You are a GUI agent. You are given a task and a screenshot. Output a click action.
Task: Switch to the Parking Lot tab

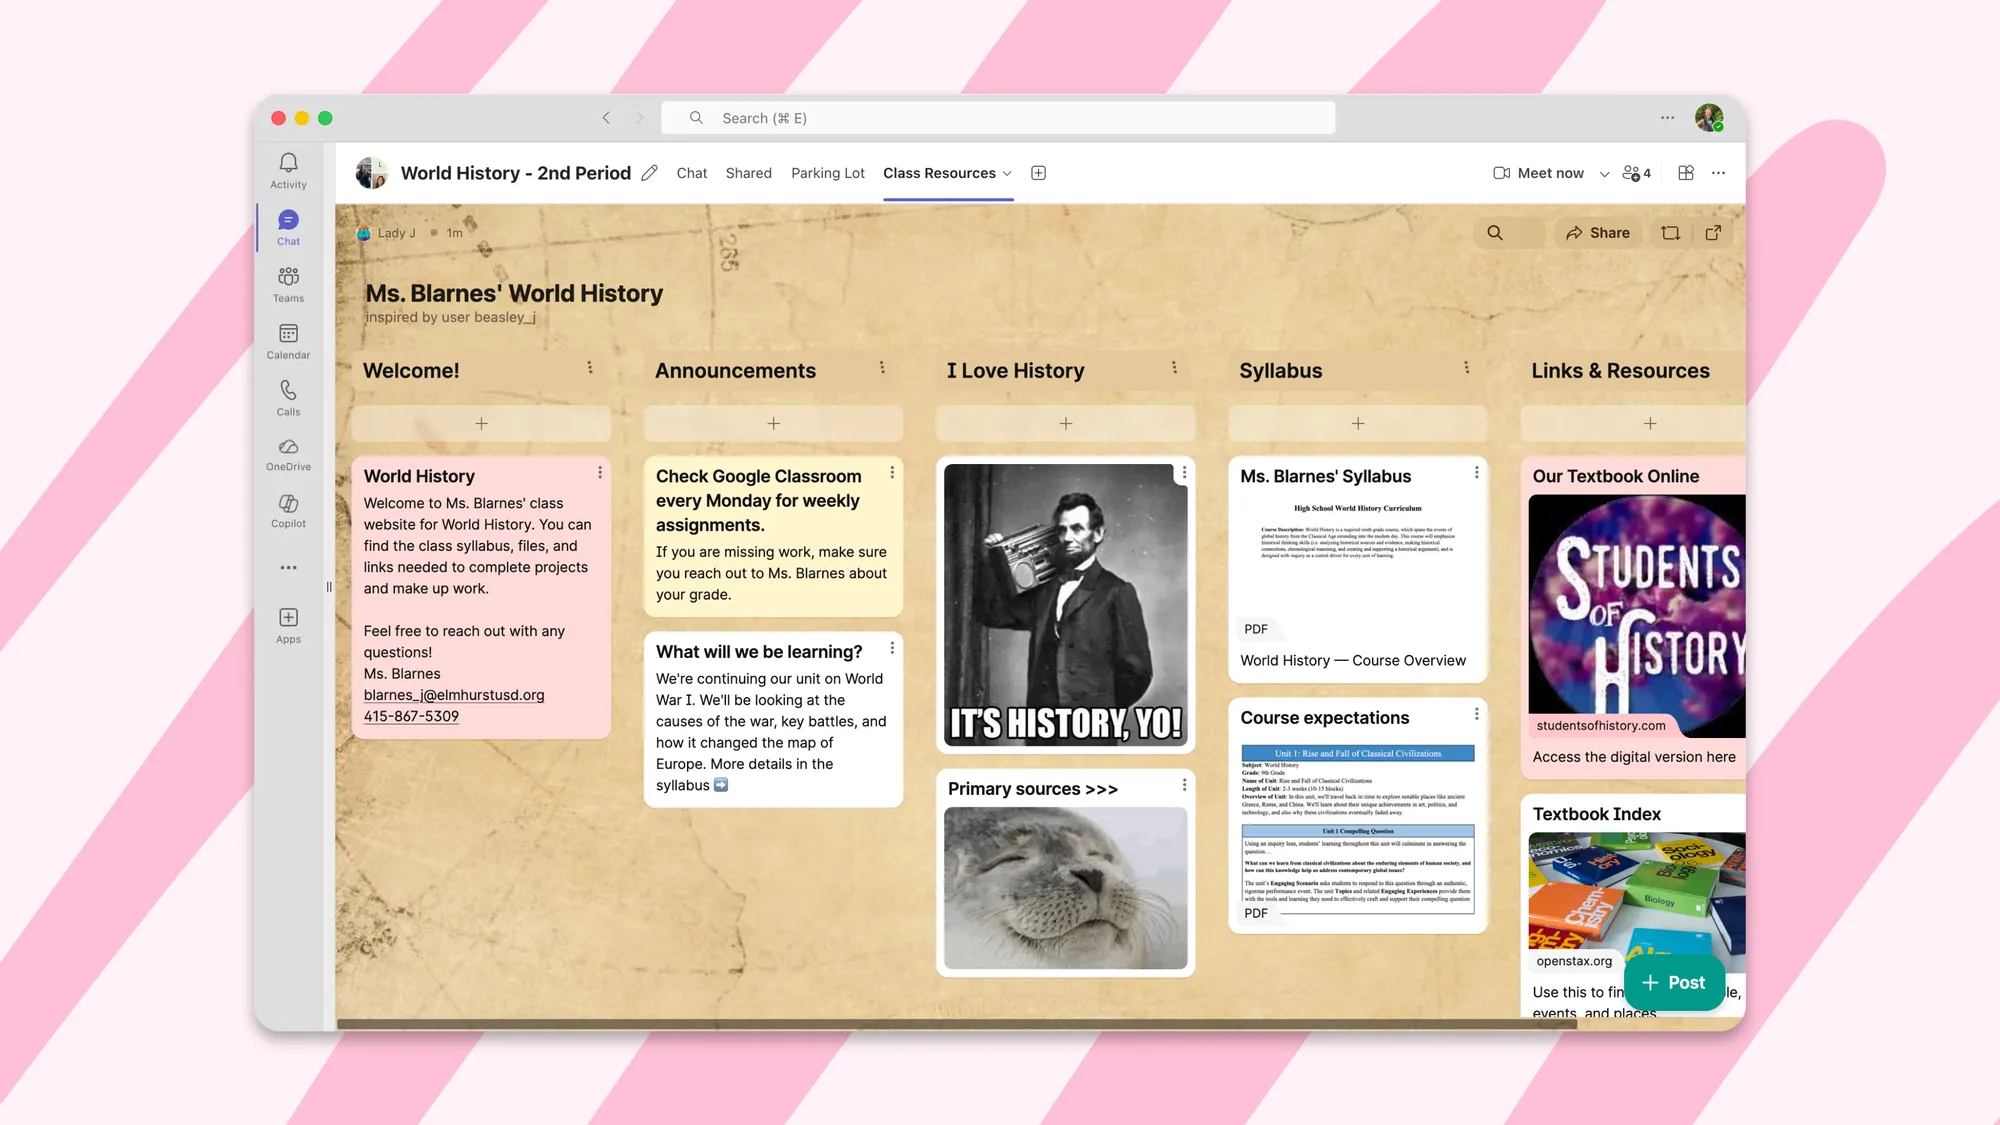(827, 173)
